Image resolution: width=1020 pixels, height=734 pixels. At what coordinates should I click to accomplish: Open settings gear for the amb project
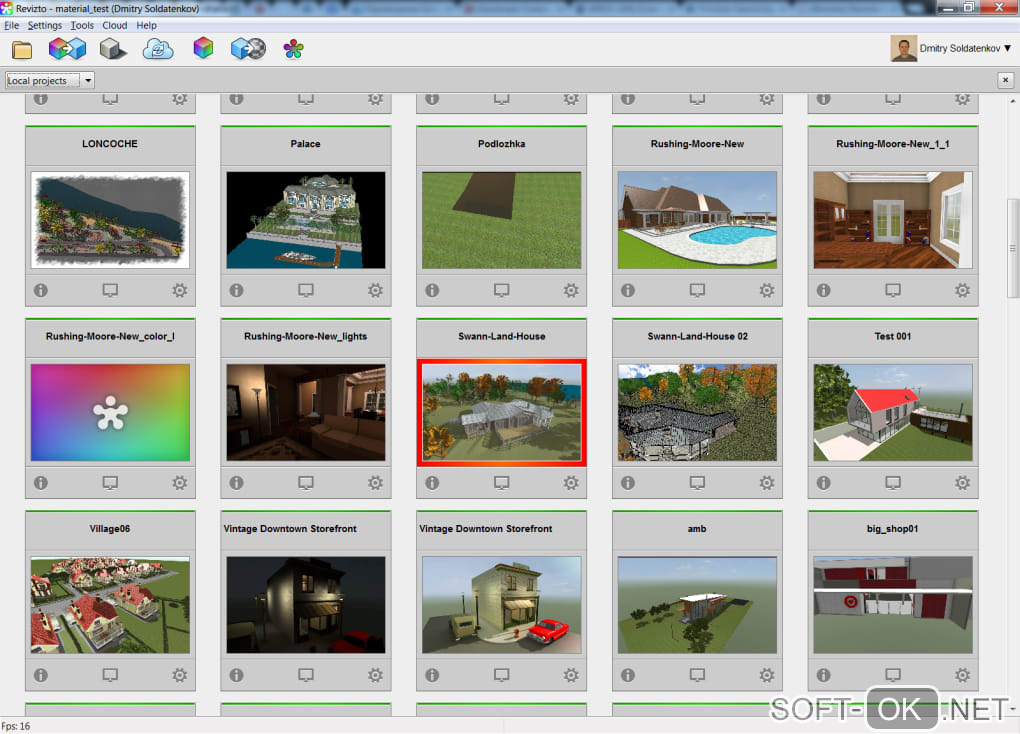(767, 675)
